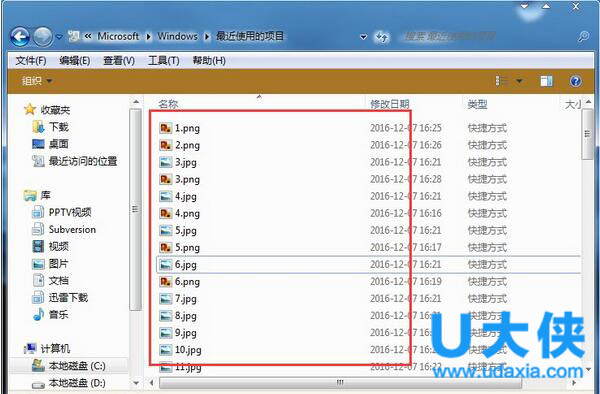
Task: Open recent pages dropdown beside Forward button
Action: [59, 37]
